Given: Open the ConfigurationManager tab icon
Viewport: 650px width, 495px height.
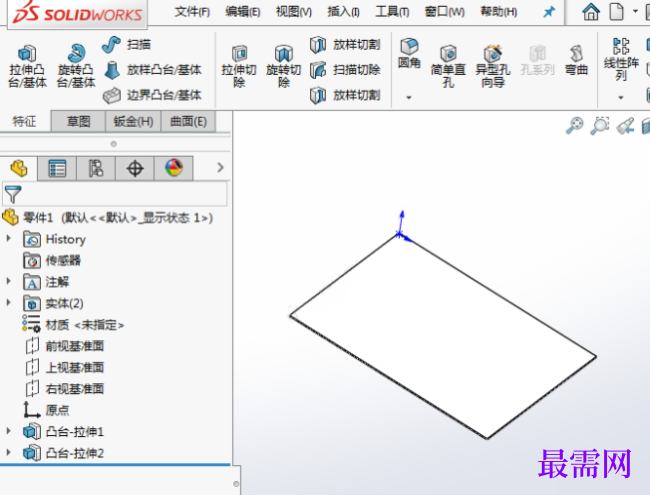Looking at the screenshot, I should tap(96, 168).
